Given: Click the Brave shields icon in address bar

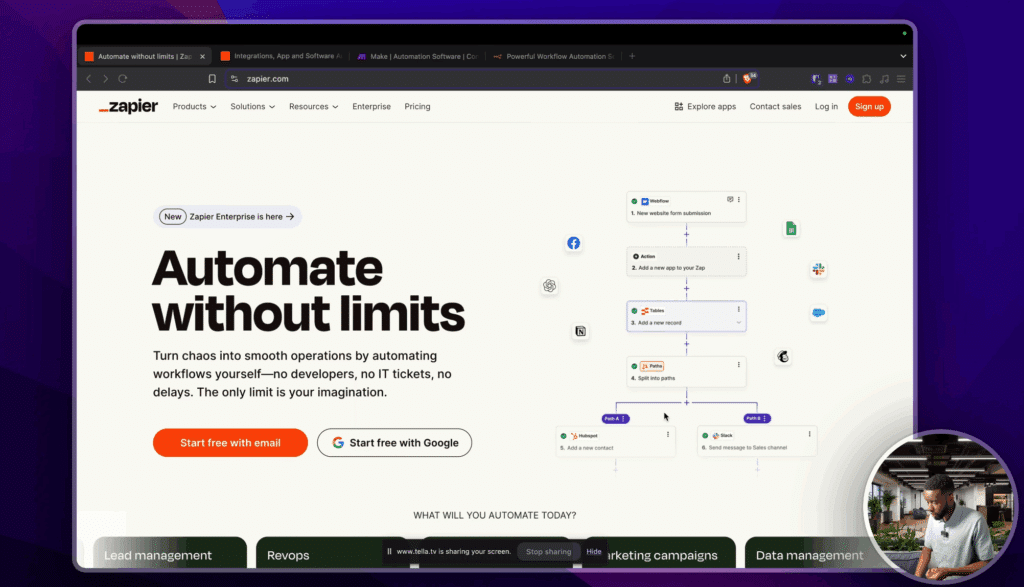Looking at the screenshot, I should 747,79.
